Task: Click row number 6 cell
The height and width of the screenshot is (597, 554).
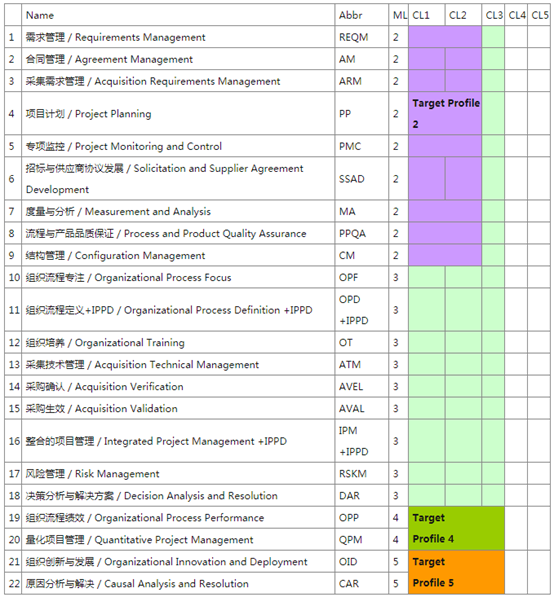Action: 13,179
